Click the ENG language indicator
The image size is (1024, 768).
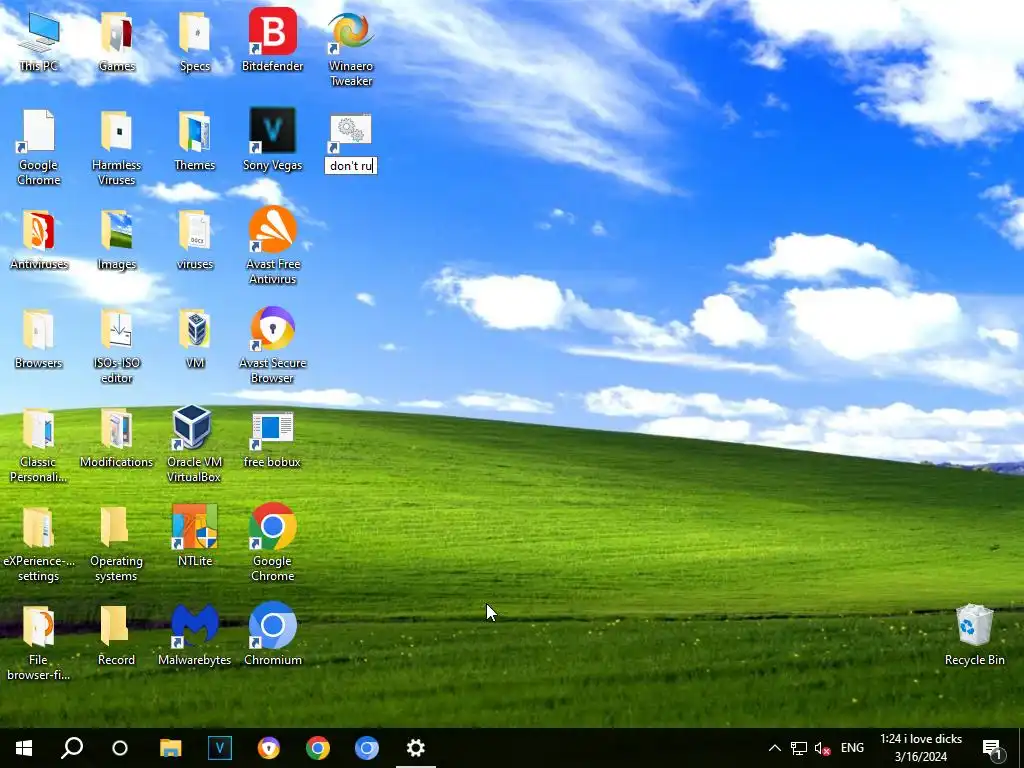[852, 748]
